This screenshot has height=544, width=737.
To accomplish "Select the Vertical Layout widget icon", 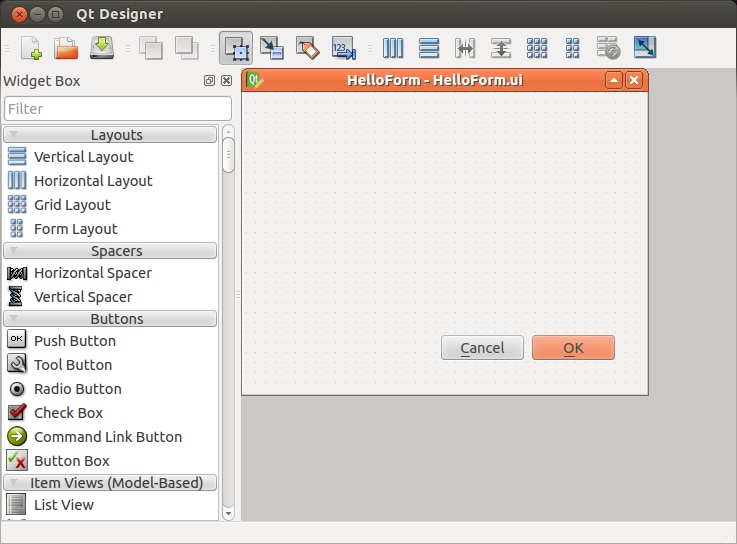I will click(x=17, y=156).
